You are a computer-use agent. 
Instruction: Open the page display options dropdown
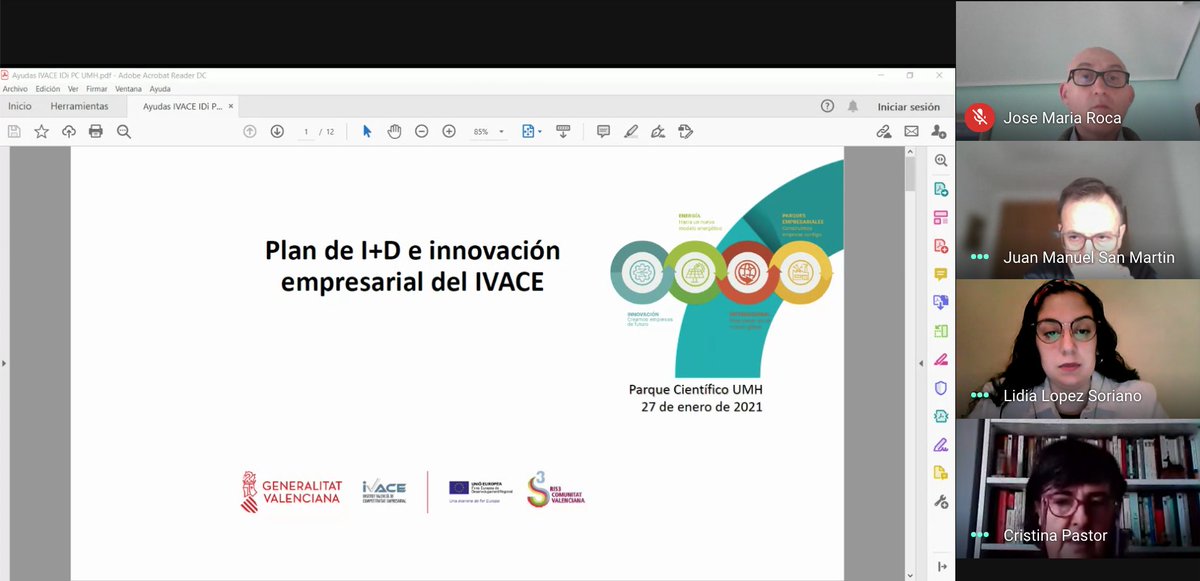tap(530, 131)
